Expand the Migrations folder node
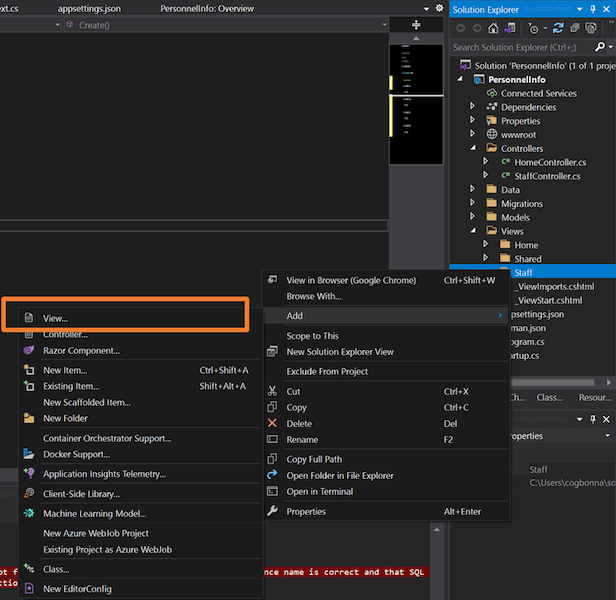Screen dimensions: 616x600 pos(473,203)
